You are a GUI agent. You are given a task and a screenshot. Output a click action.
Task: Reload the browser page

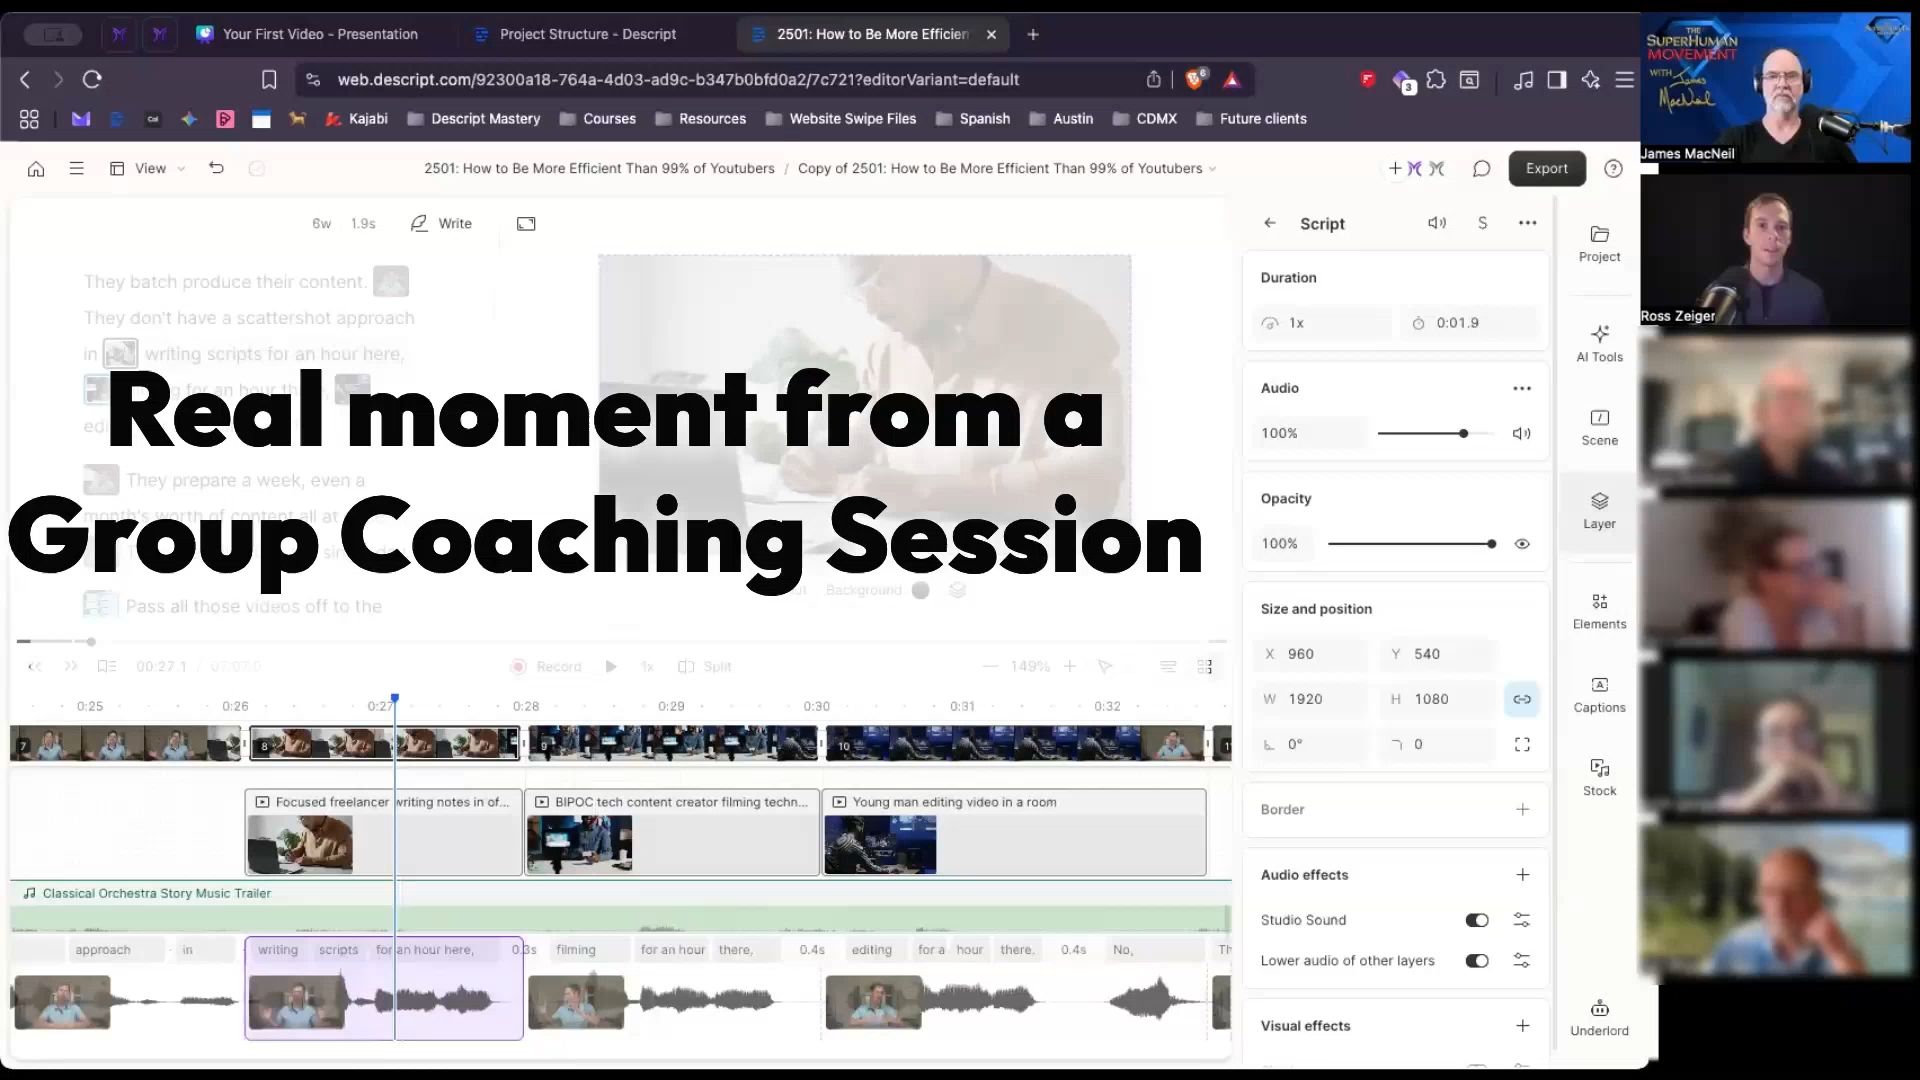click(92, 79)
